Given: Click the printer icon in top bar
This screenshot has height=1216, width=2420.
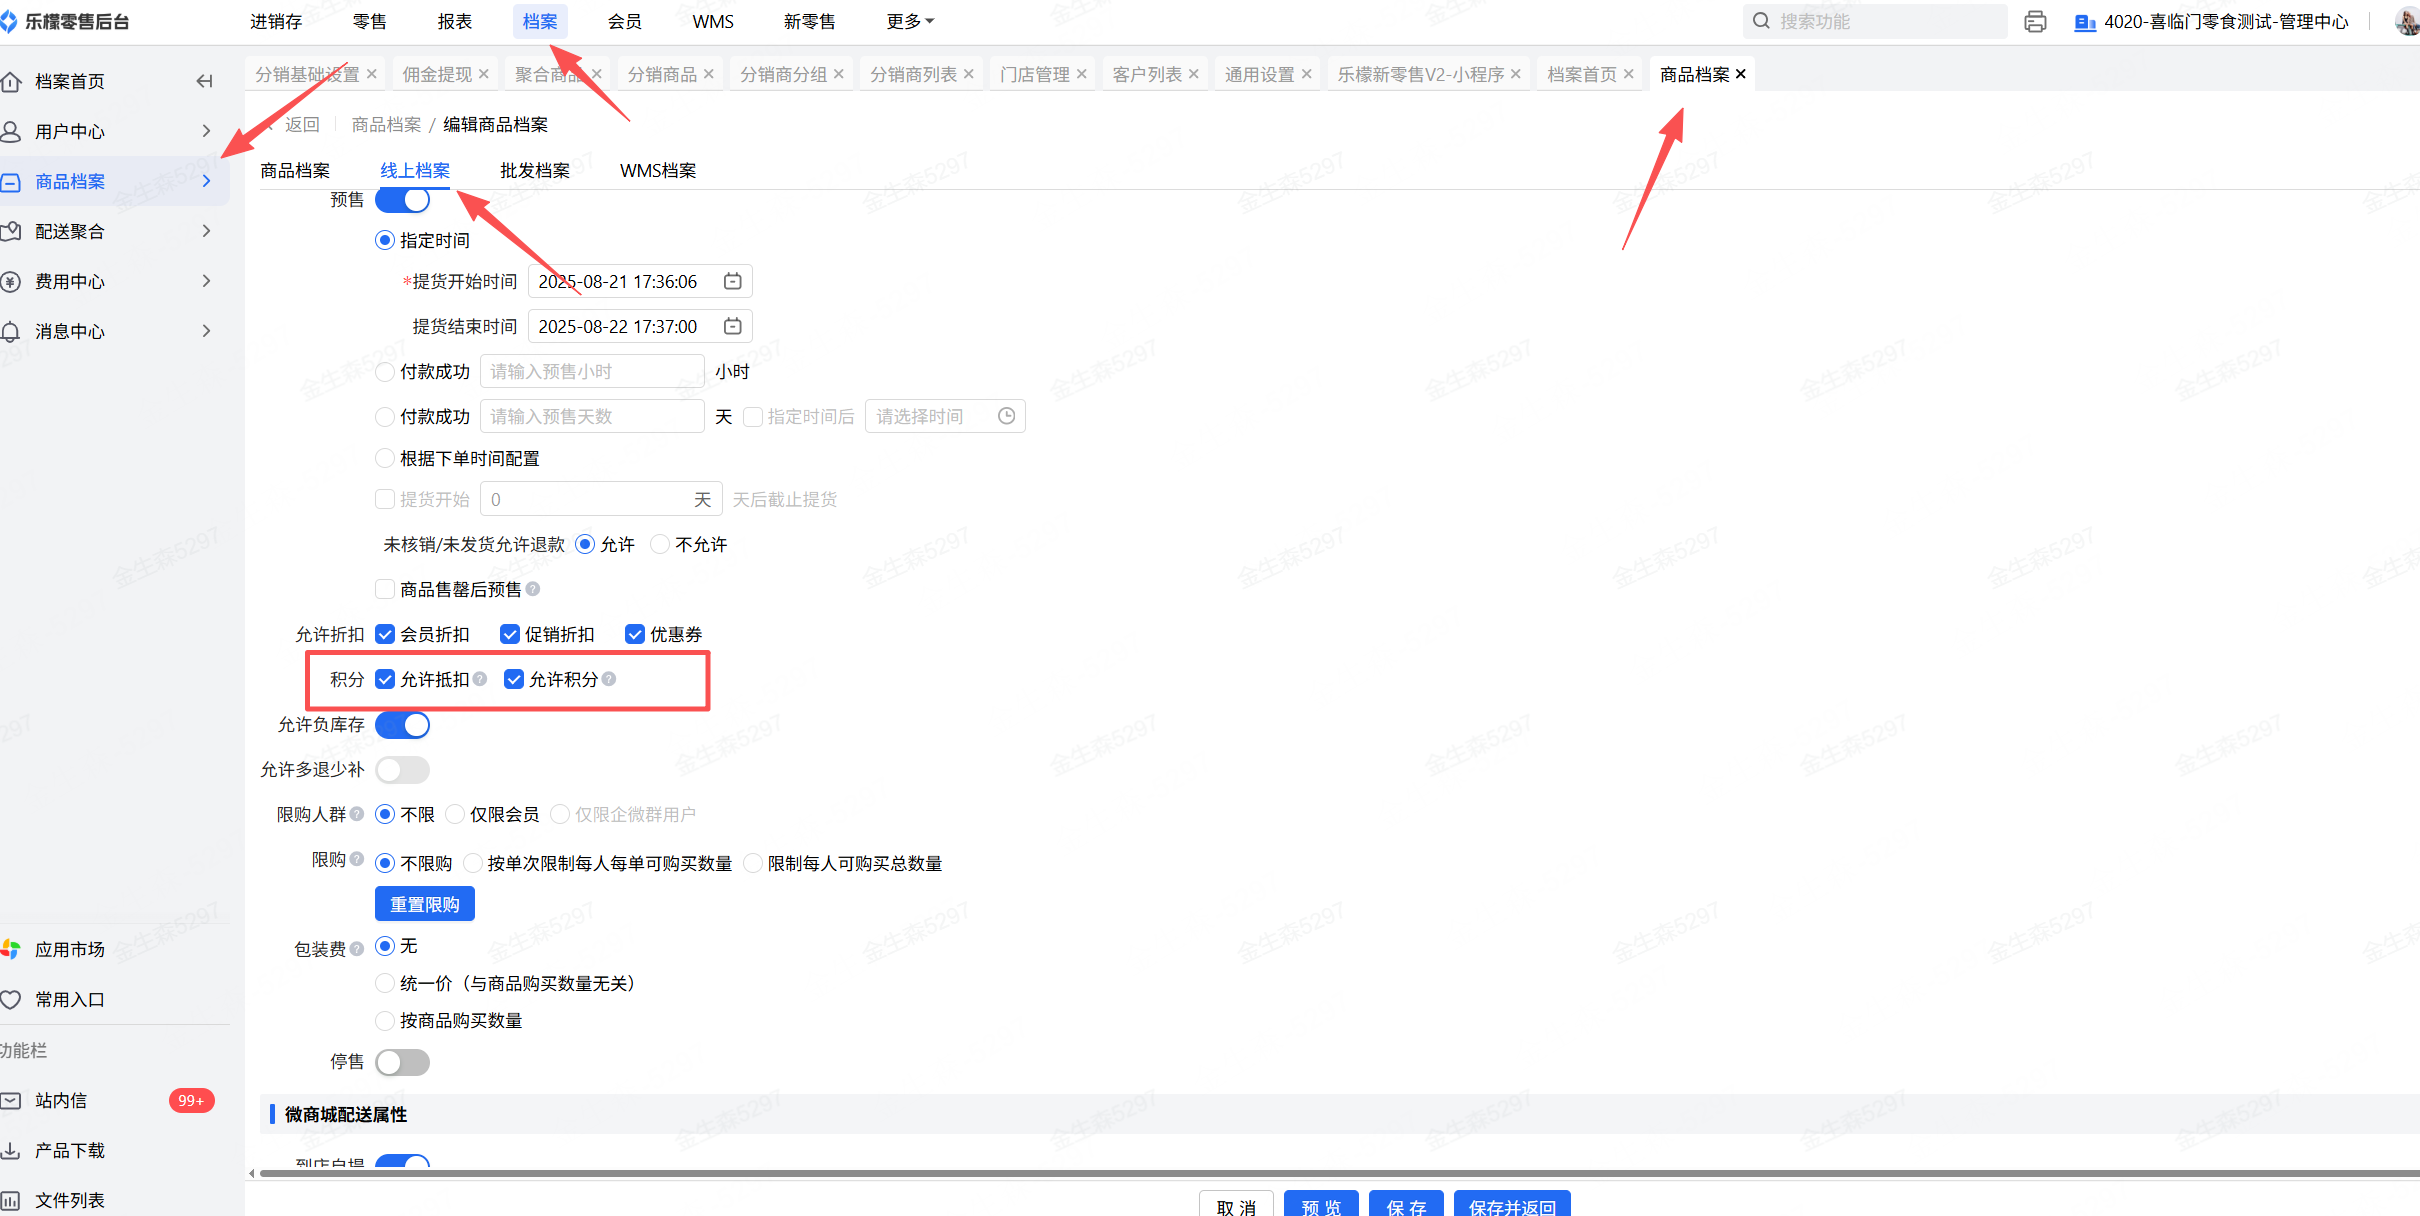Looking at the screenshot, I should (2034, 22).
